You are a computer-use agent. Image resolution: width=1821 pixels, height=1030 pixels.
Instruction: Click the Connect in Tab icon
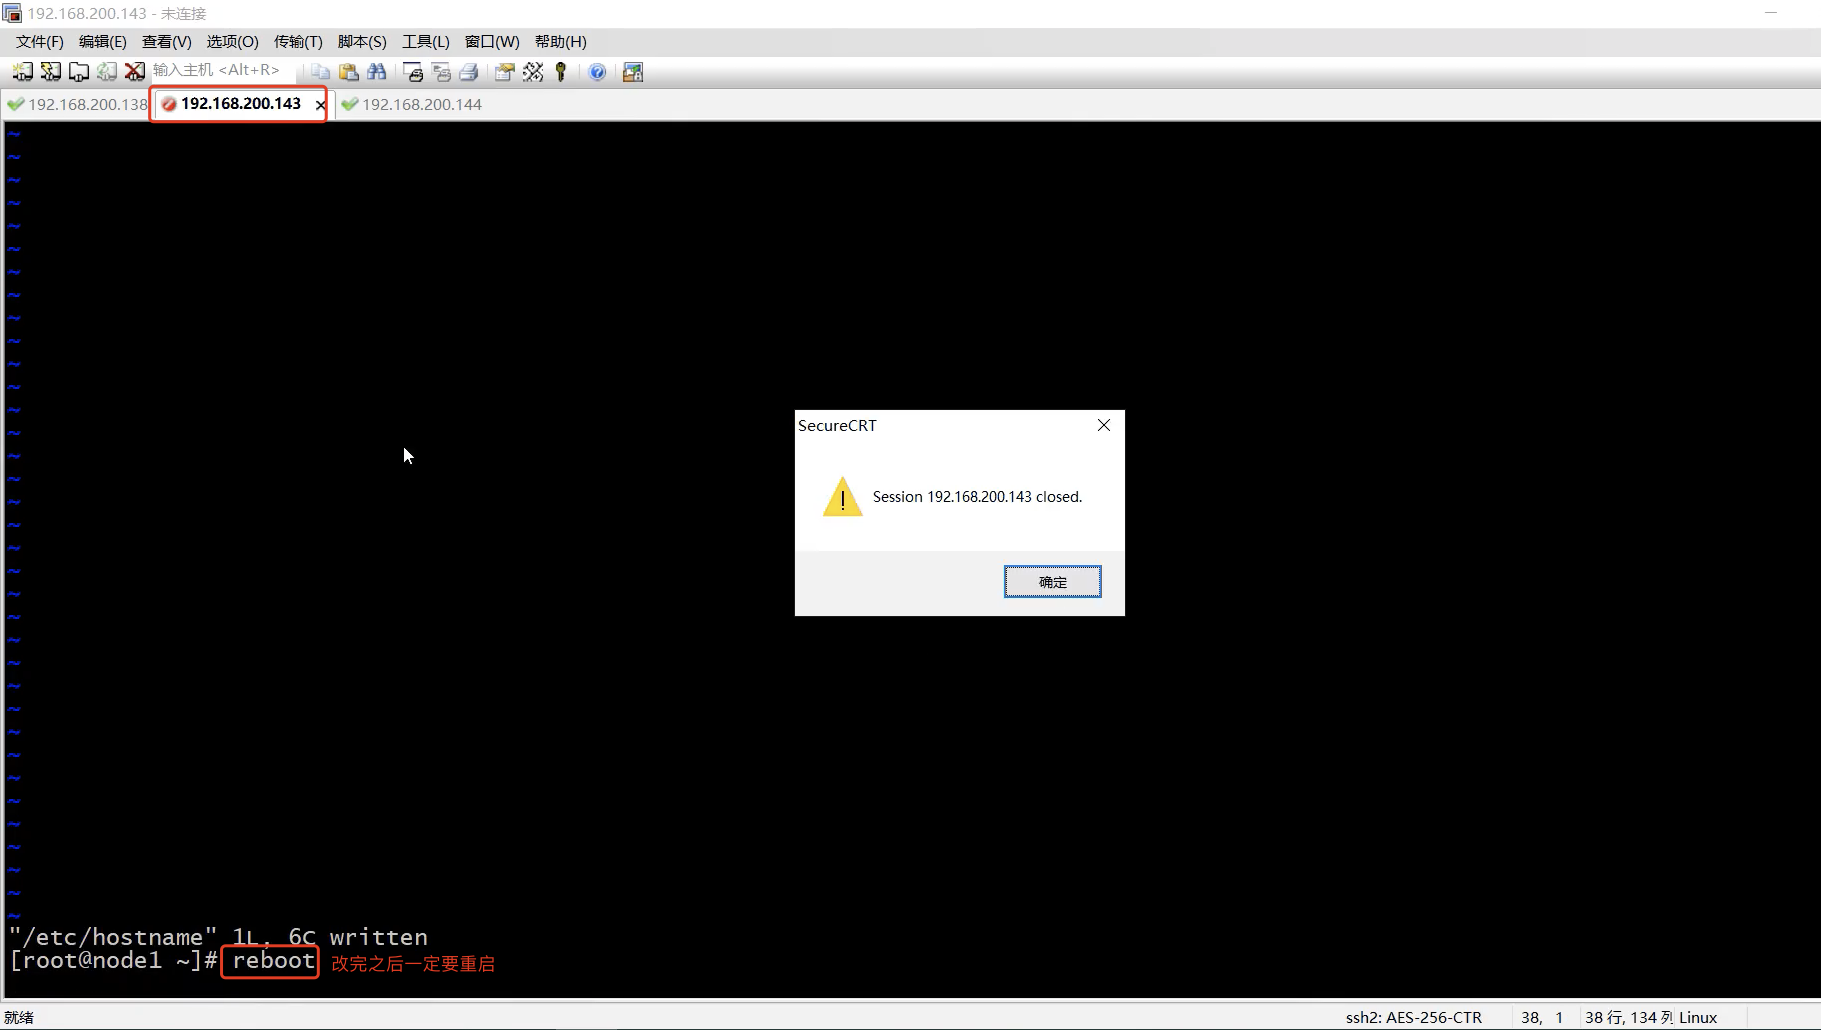tap(78, 72)
